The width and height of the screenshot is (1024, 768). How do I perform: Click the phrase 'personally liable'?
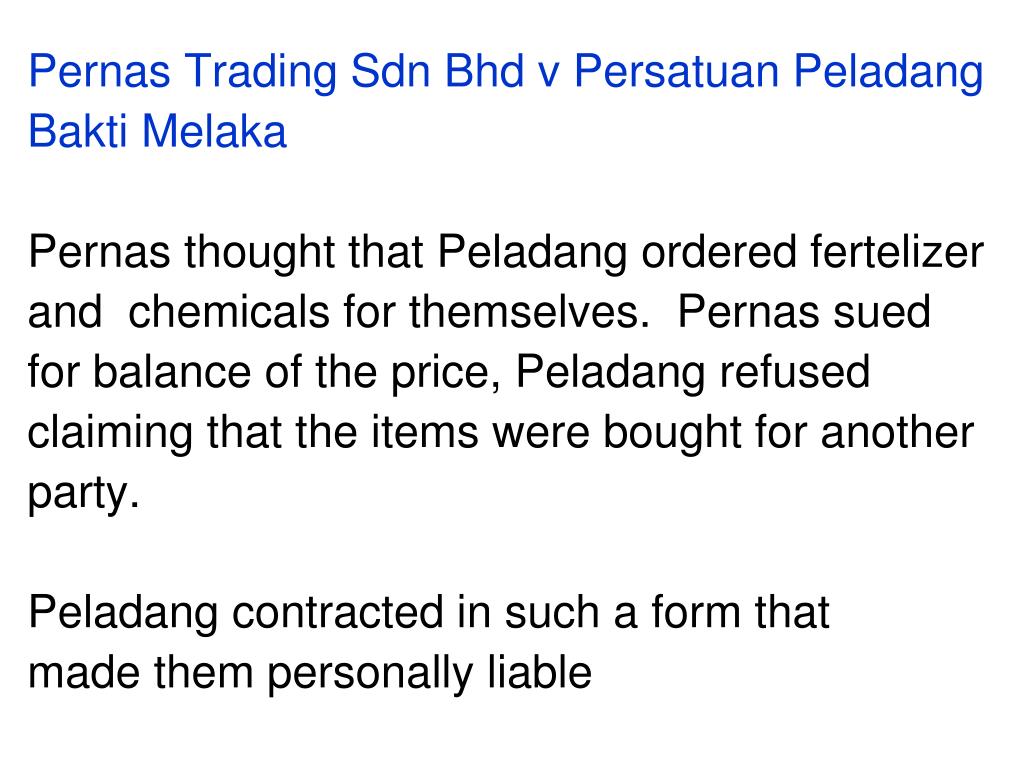(429, 674)
